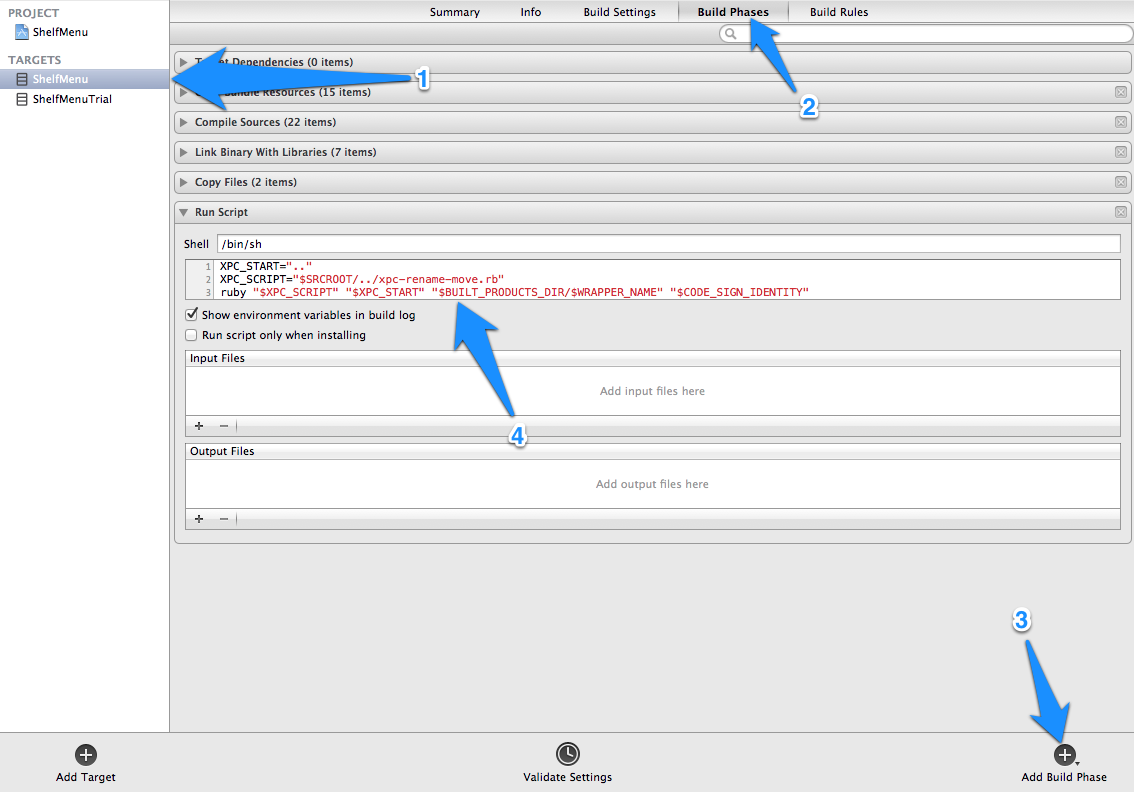Add an input file with plus button
Screen dimensions: 1134x792
click(199, 426)
